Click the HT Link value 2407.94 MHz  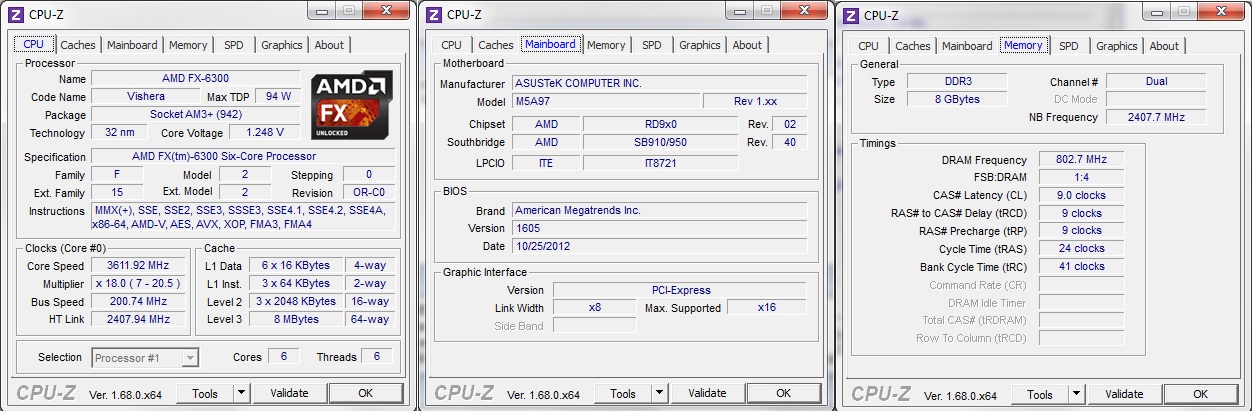coord(138,320)
